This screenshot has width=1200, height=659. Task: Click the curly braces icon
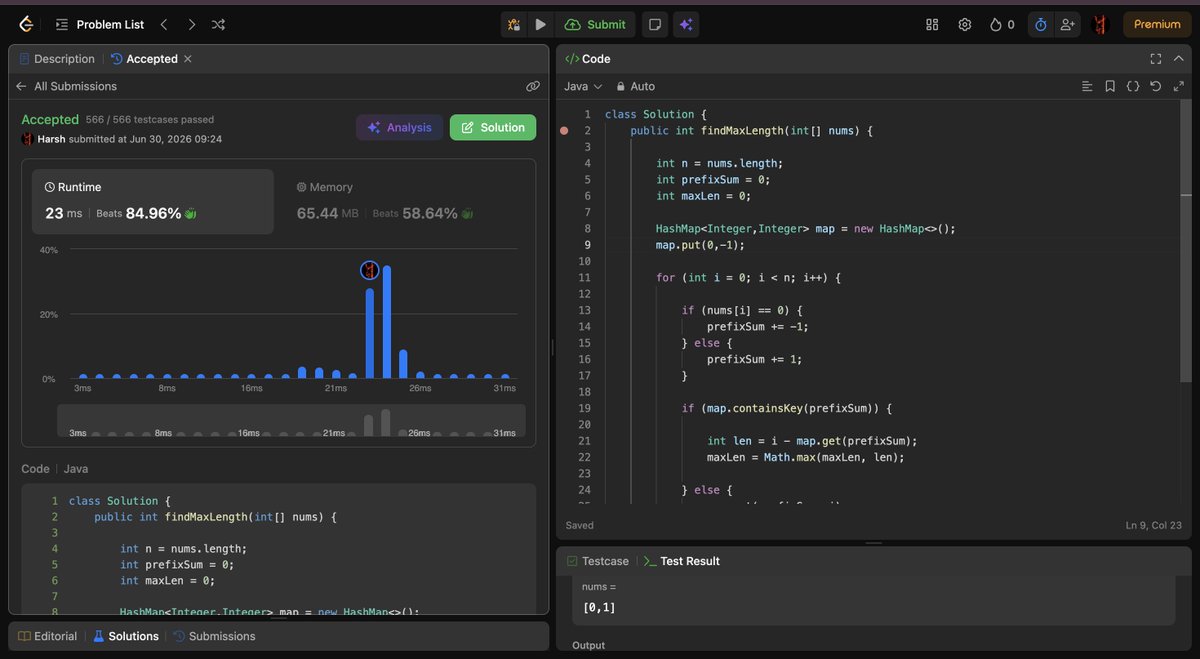1133,86
